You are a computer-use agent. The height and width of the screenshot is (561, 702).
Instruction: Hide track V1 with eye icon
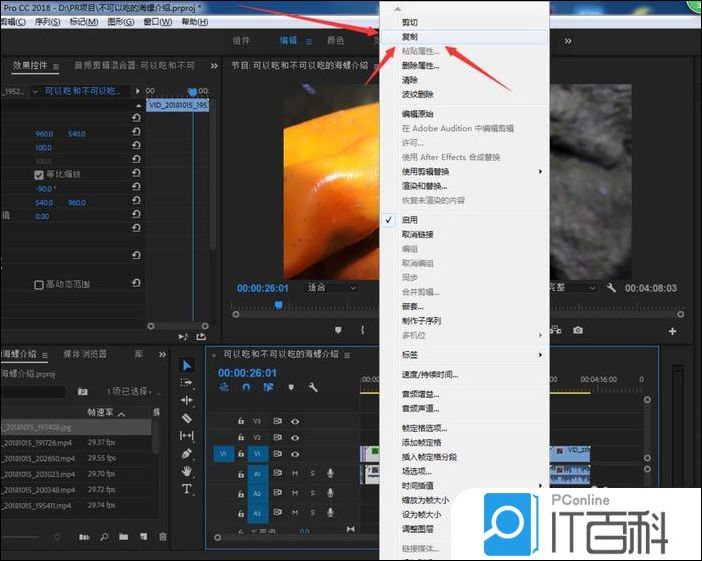[x=295, y=454]
